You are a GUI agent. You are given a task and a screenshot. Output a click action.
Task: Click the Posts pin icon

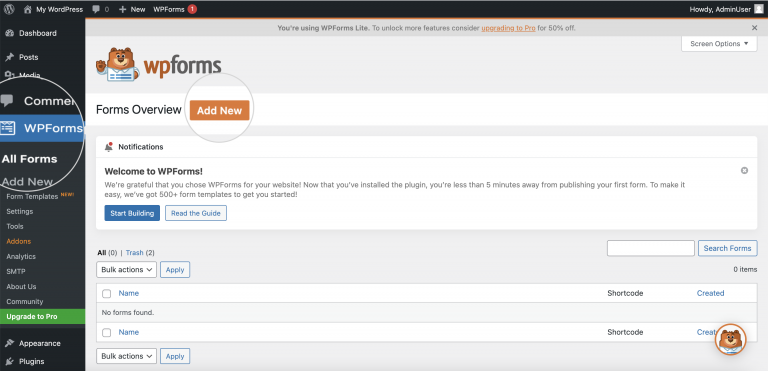(x=9, y=57)
